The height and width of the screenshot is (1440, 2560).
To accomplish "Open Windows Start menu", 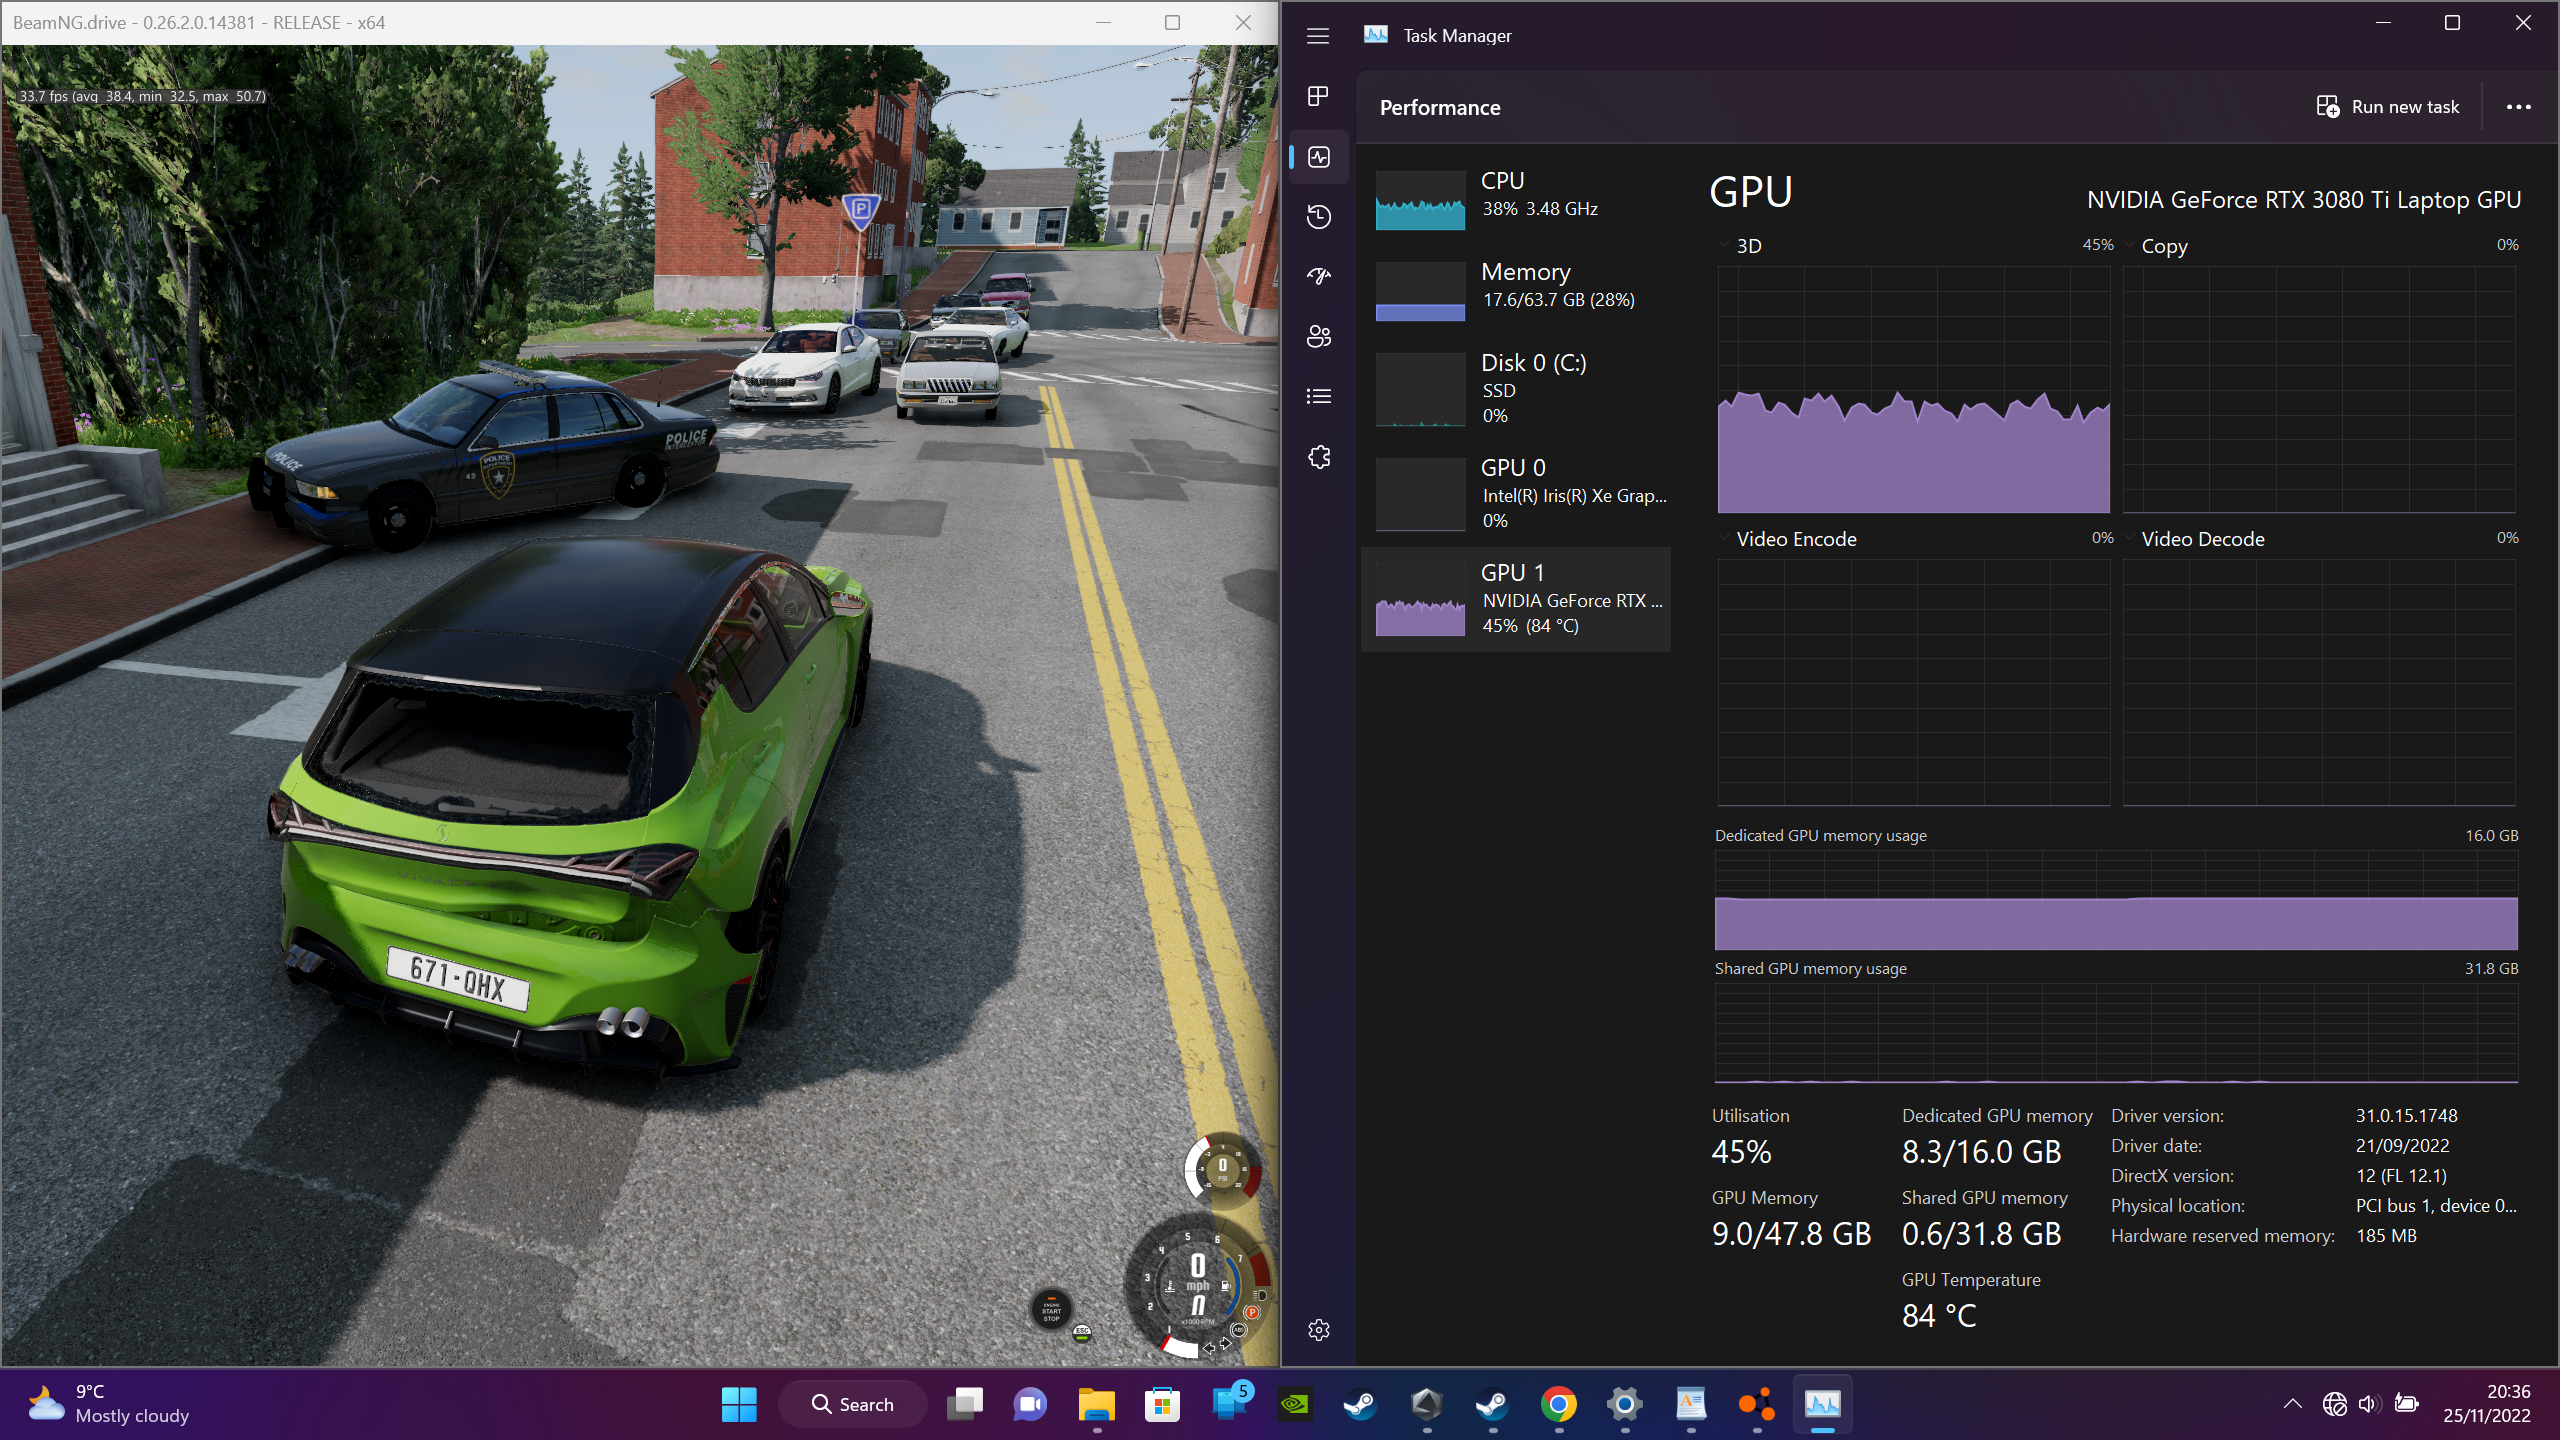I will [x=739, y=1404].
